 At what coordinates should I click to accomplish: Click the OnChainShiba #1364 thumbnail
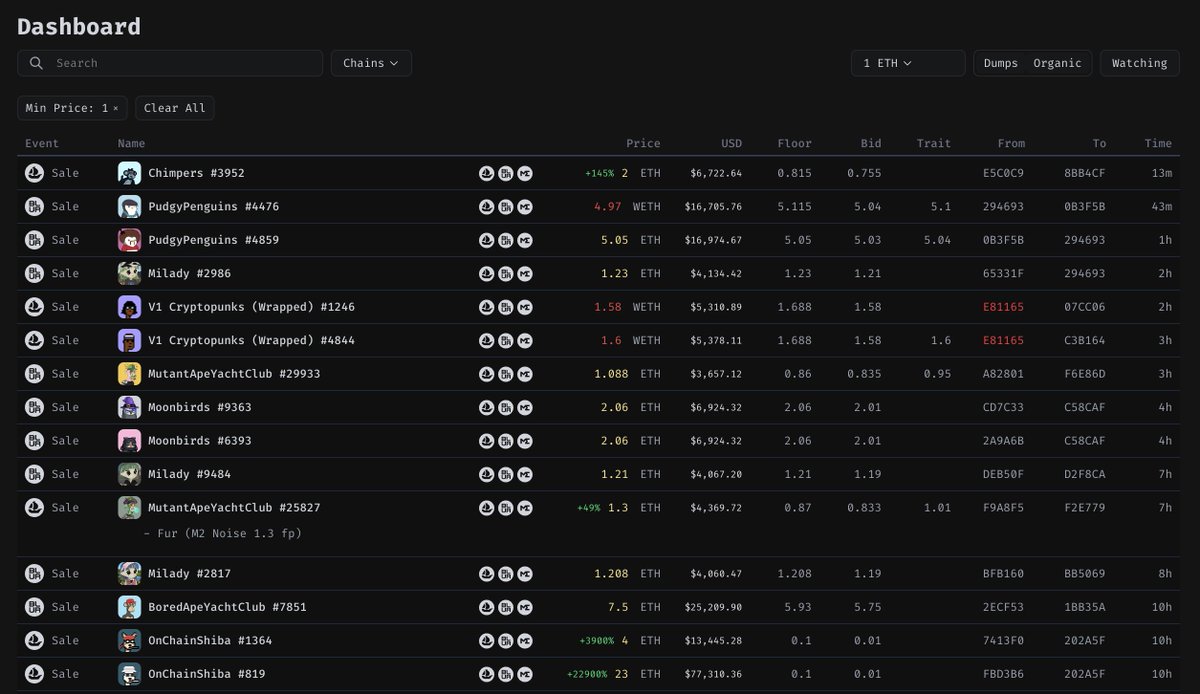pos(129,640)
